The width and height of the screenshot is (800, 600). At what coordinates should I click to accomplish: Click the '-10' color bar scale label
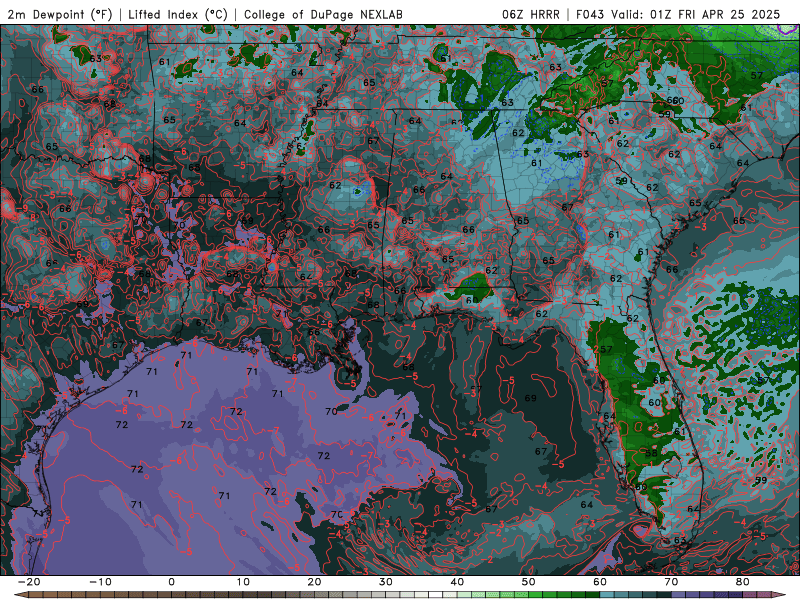pos(100,582)
